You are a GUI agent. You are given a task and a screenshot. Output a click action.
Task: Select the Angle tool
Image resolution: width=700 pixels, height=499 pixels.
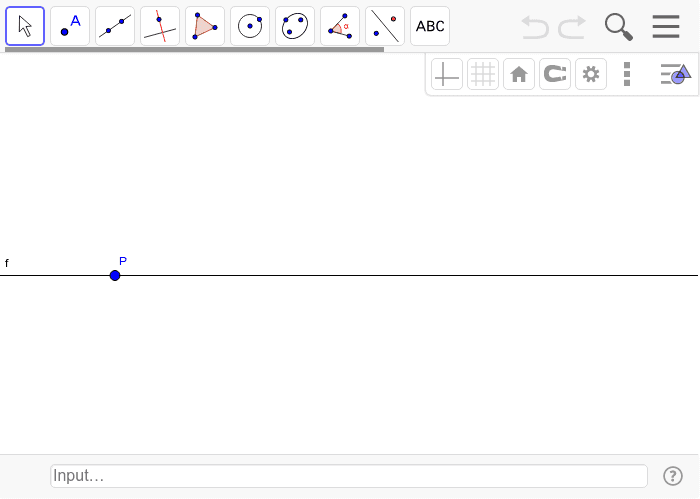pos(340,26)
